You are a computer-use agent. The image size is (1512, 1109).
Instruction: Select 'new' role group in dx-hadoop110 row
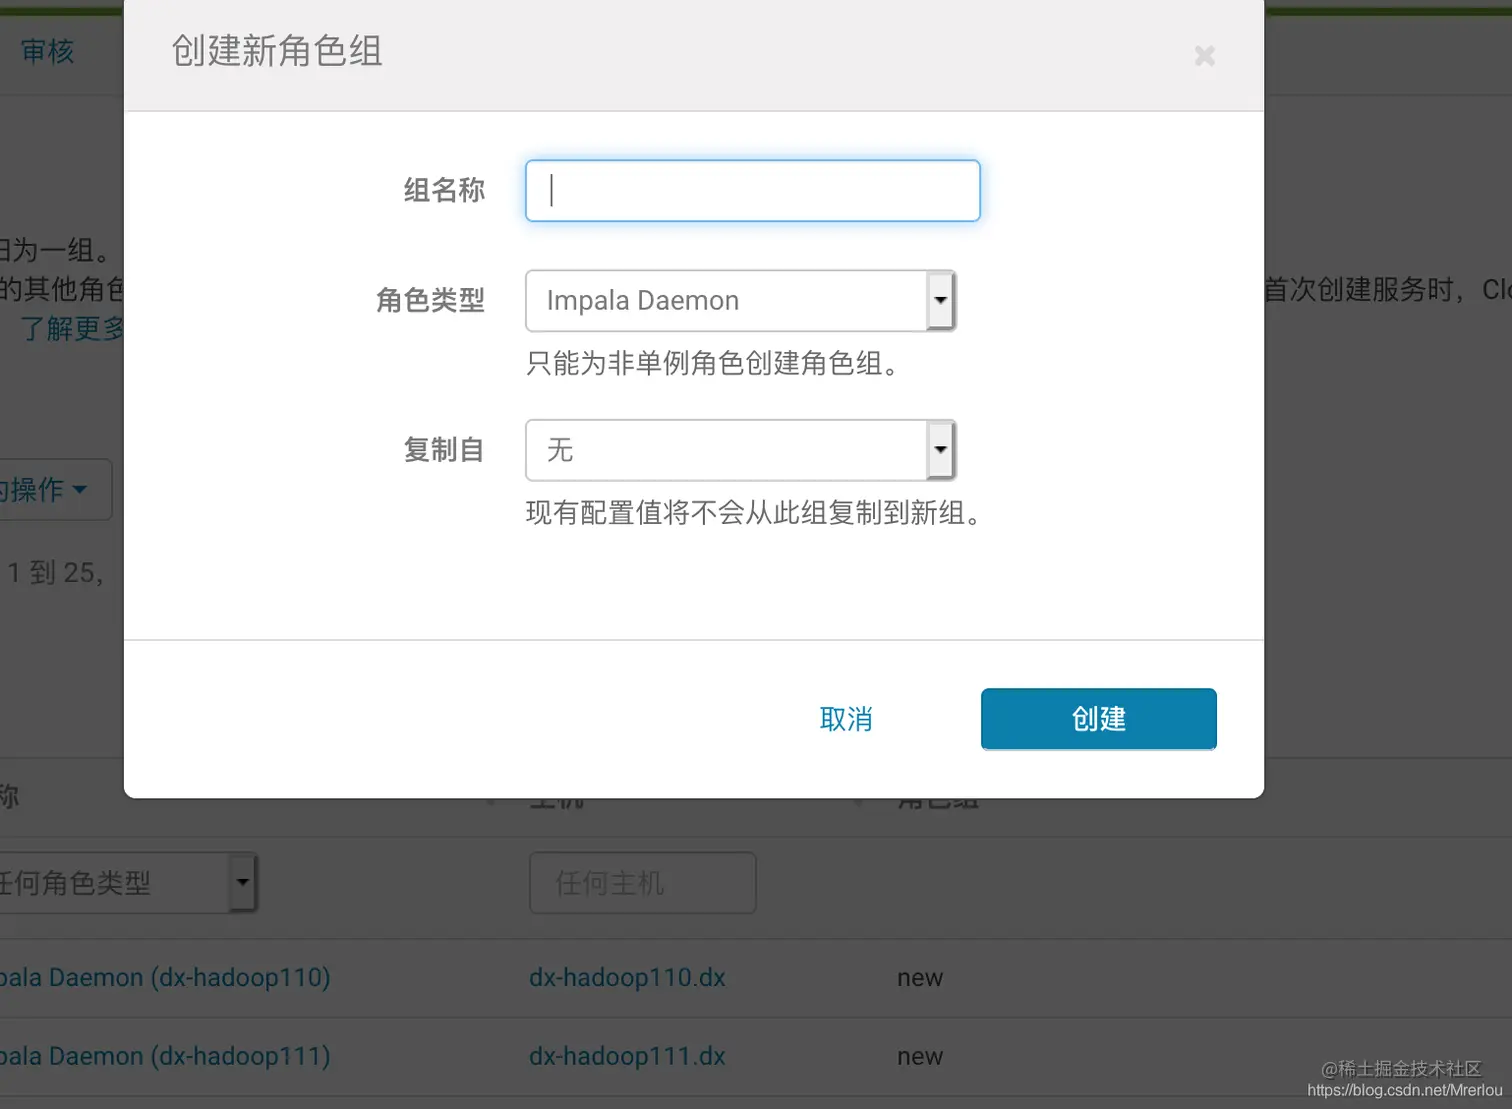tap(920, 978)
